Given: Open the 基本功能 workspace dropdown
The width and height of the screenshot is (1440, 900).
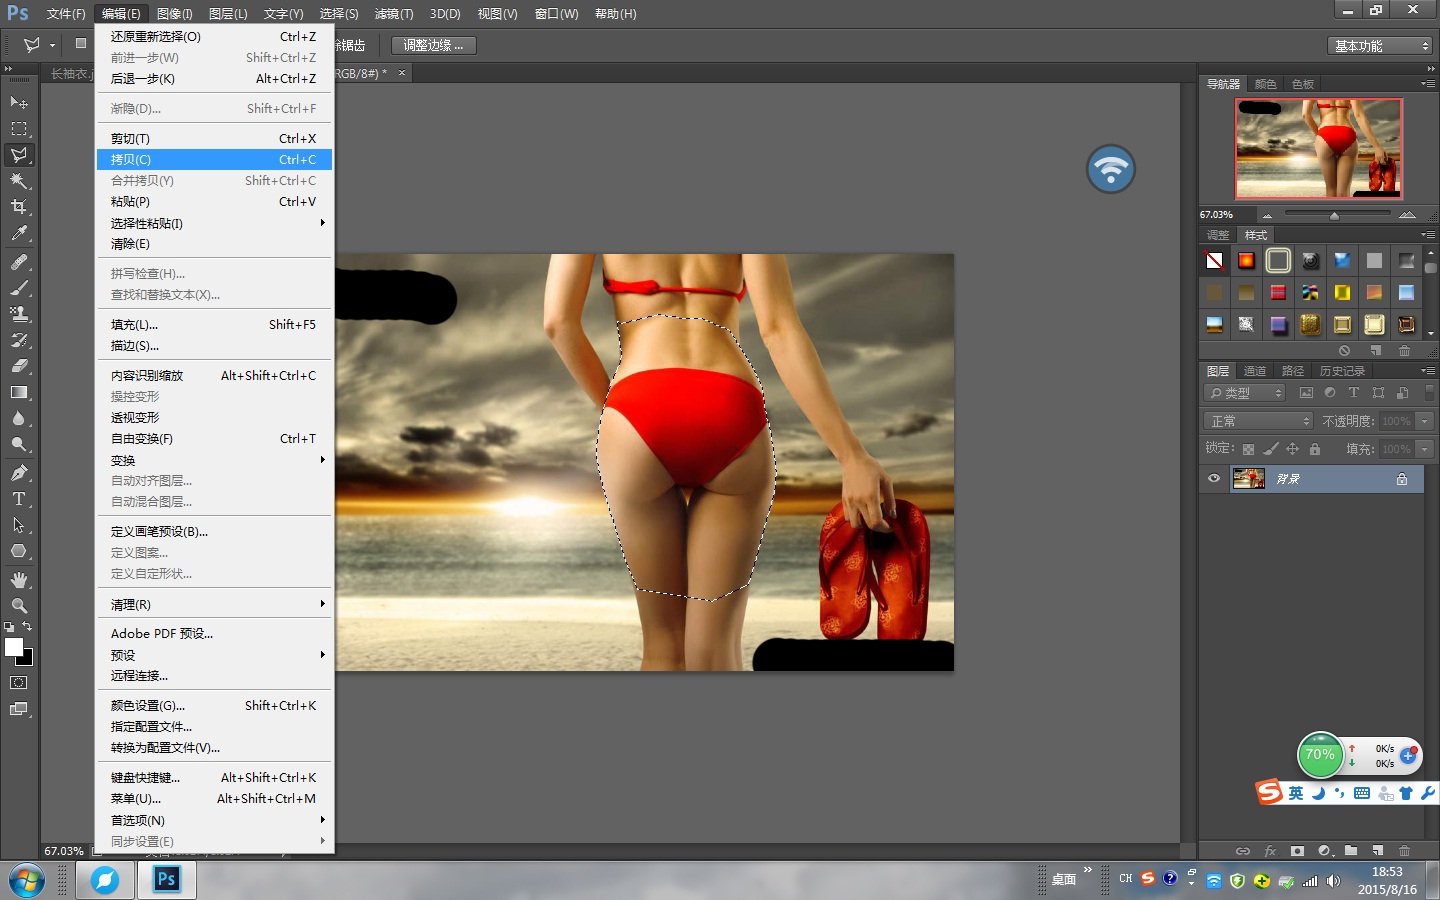Looking at the screenshot, I should [1381, 46].
